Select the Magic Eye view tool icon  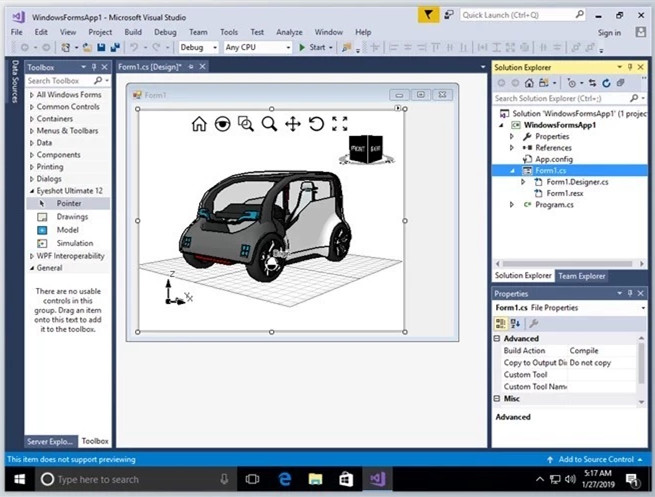222,124
